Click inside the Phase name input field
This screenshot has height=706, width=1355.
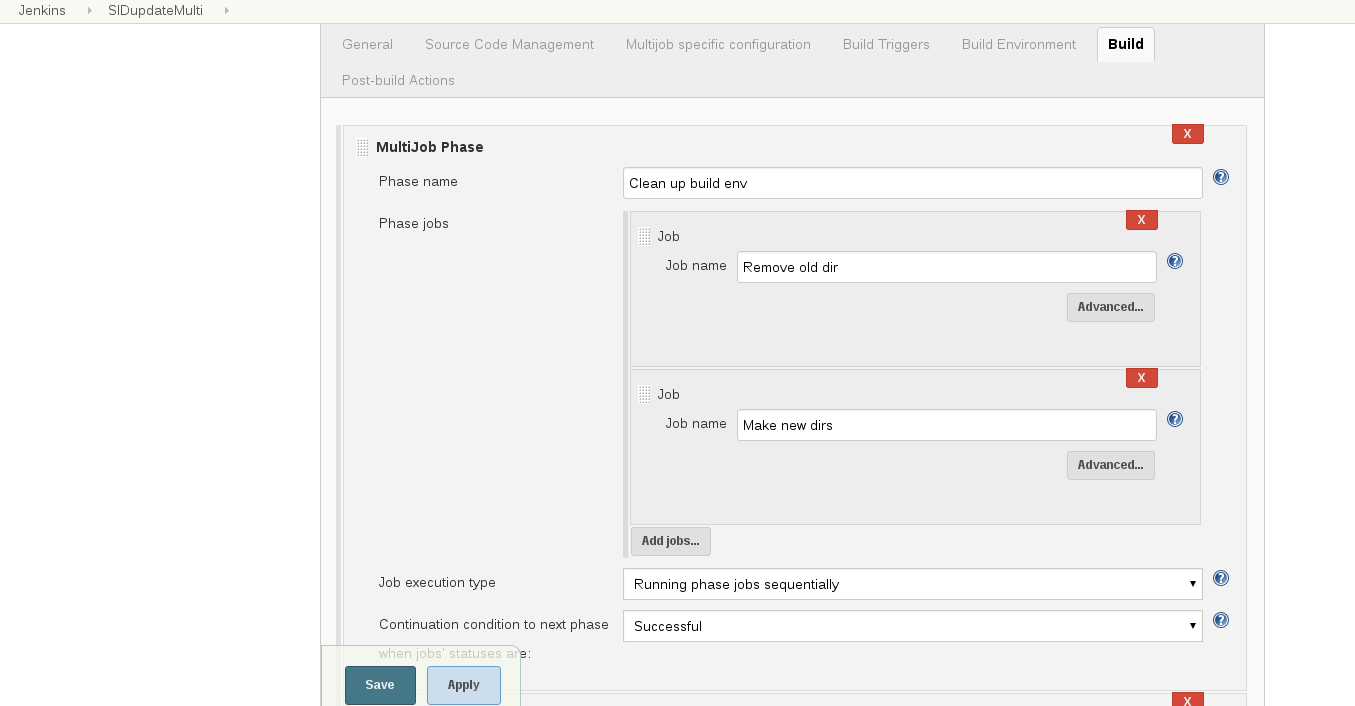912,182
